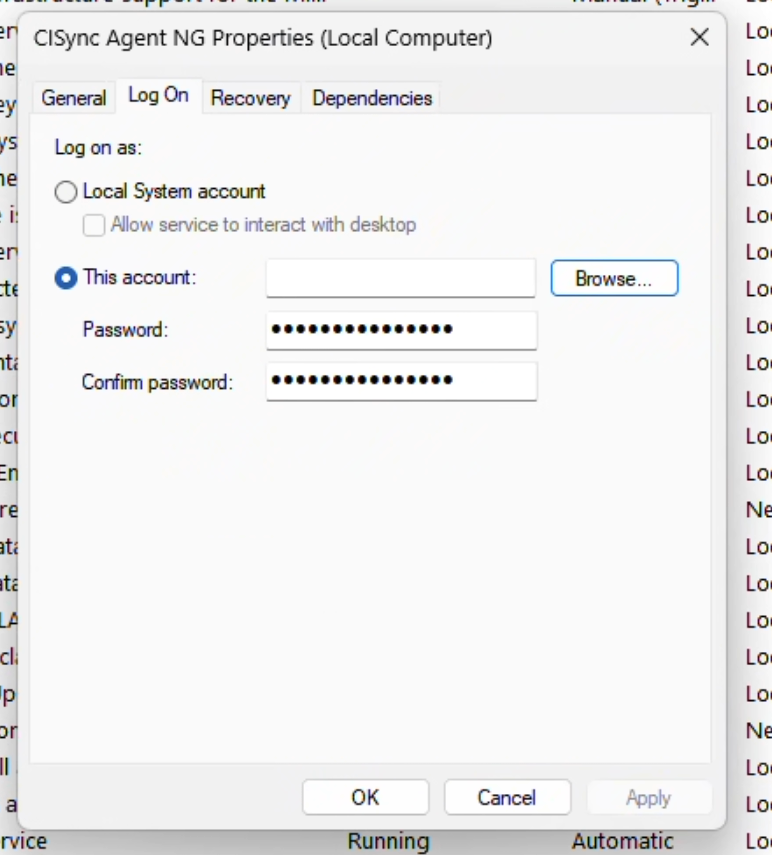Switch to the General tab
The height and width of the screenshot is (855, 772).
click(x=74, y=98)
